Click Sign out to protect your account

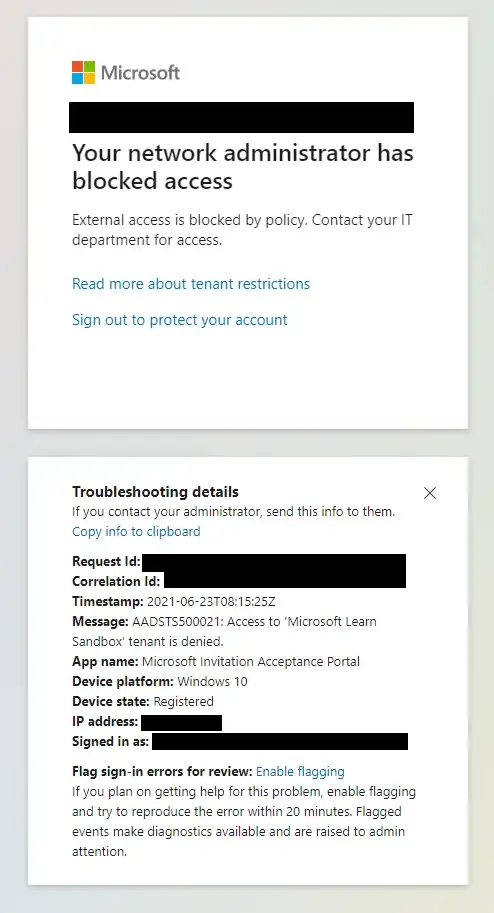(179, 320)
